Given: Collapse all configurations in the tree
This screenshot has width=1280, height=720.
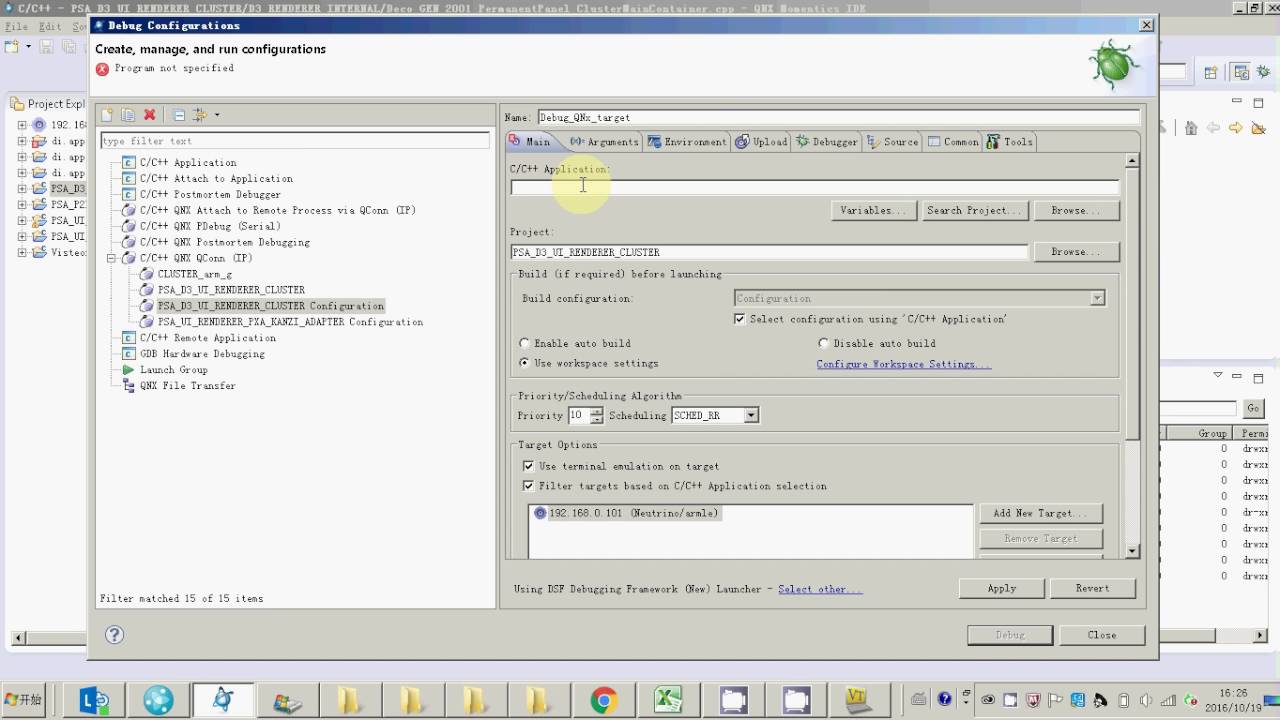Looking at the screenshot, I should pos(179,115).
